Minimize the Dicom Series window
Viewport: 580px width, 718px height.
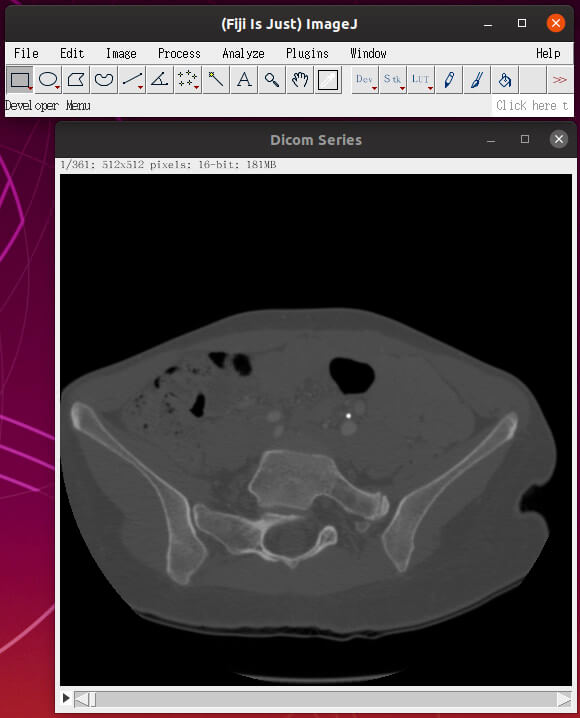click(x=491, y=140)
